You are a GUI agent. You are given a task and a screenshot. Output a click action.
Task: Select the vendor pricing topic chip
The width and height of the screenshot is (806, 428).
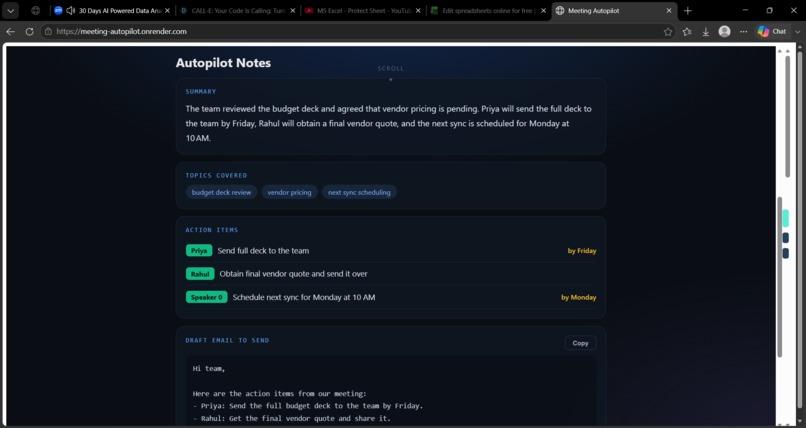(289, 192)
